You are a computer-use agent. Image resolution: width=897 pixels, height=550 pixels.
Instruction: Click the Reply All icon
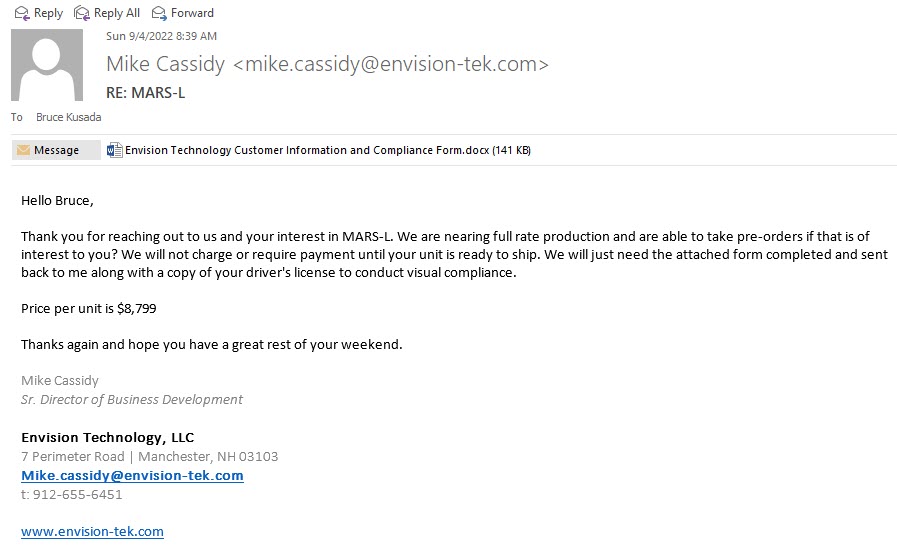(81, 13)
